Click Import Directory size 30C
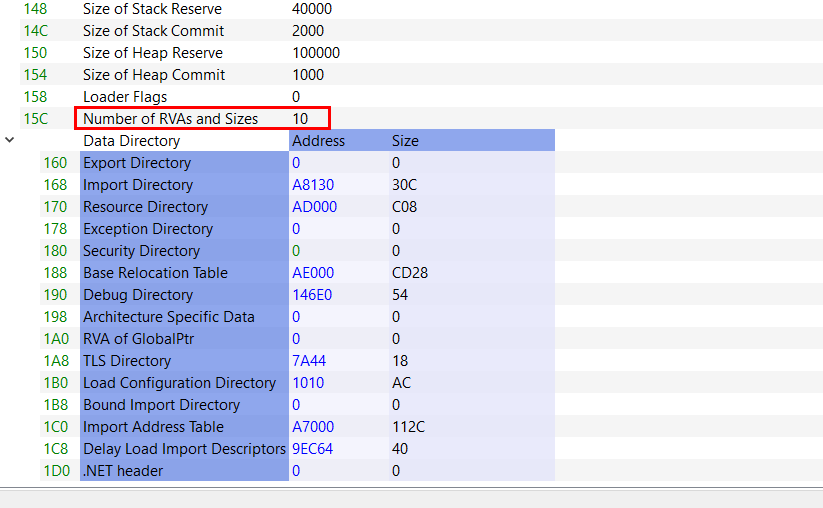The height and width of the screenshot is (508, 823). 404,185
